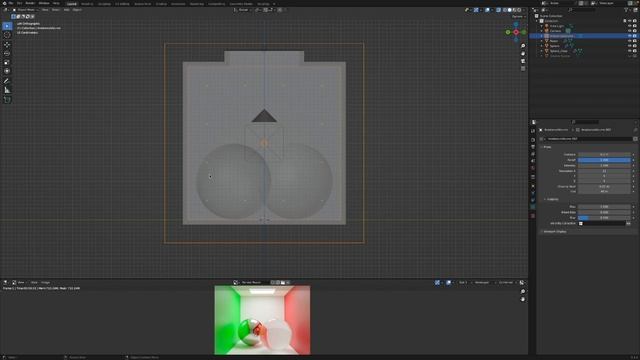This screenshot has height=360, width=640.
Task: Select the Room object in outliner
Action: (x=553, y=41)
